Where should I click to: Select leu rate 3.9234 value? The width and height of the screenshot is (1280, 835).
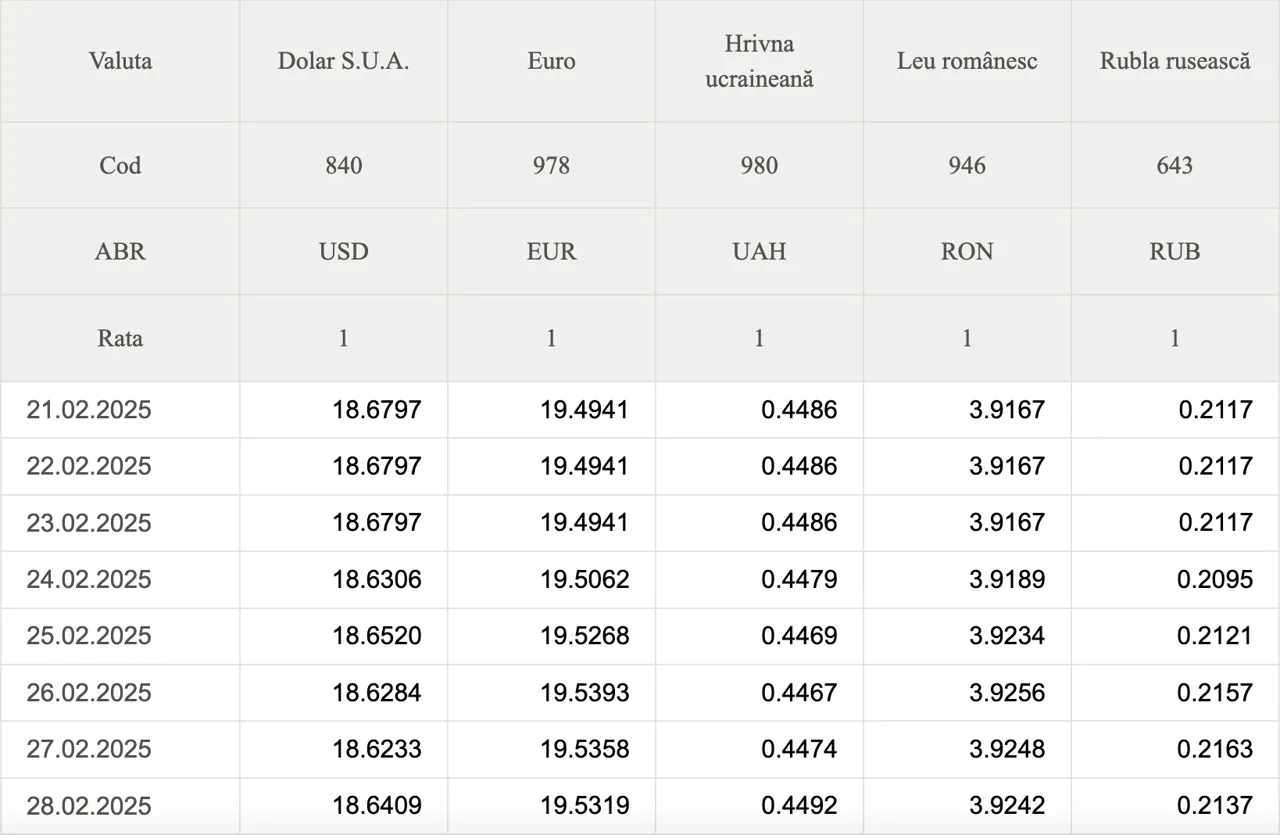click(x=1007, y=636)
